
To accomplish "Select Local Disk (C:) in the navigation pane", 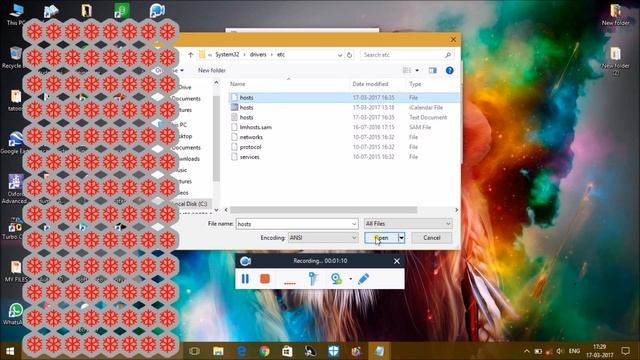I will (190, 204).
